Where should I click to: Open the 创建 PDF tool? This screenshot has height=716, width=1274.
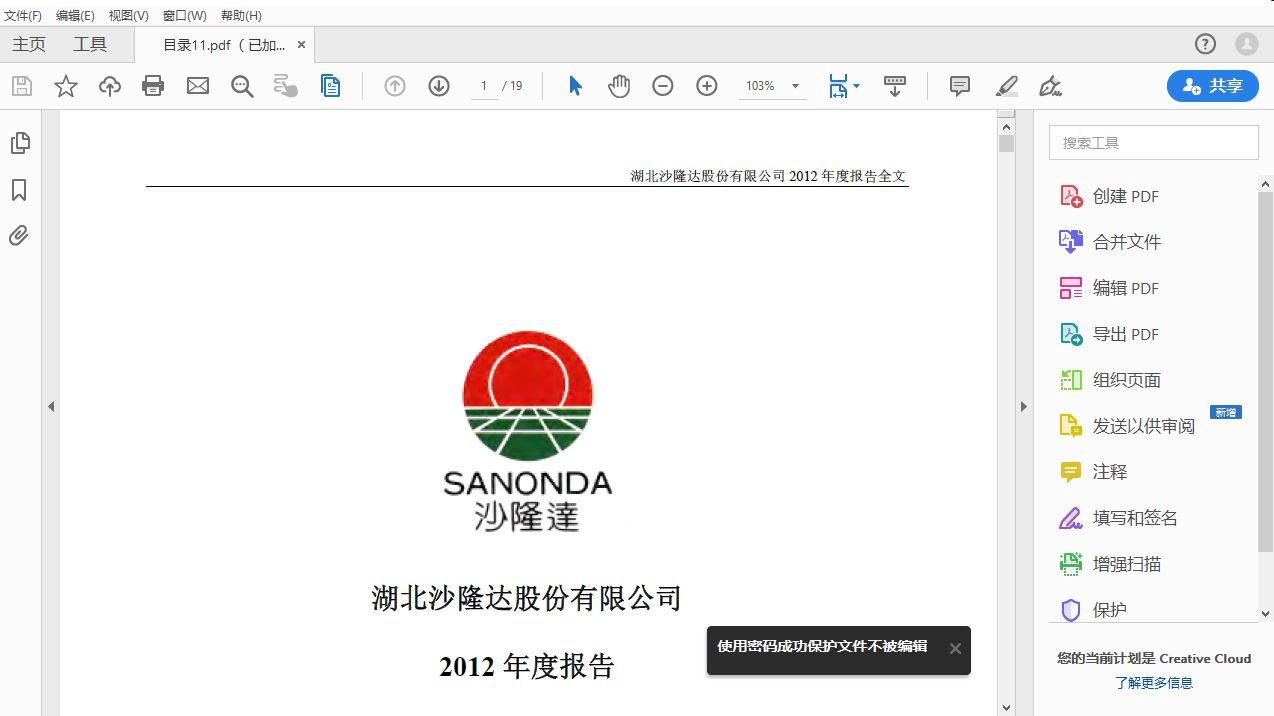click(x=1110, y=196)
